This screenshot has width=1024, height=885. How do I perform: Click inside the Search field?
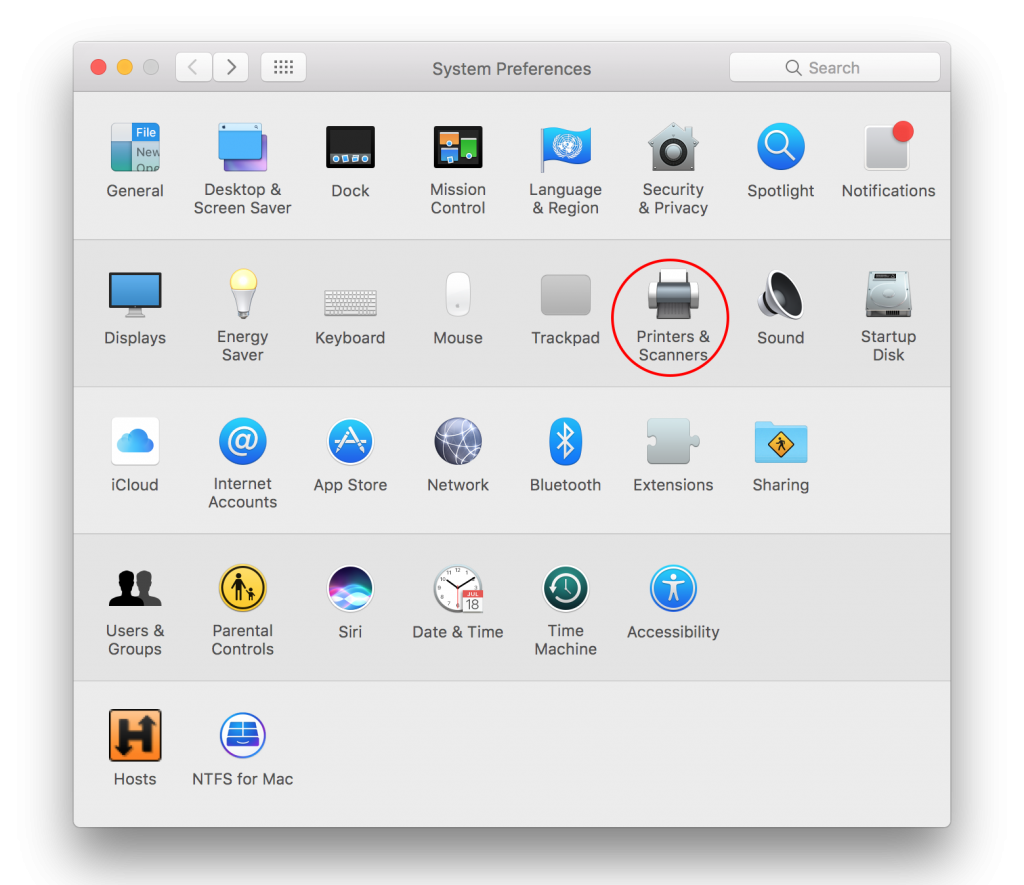835,67
